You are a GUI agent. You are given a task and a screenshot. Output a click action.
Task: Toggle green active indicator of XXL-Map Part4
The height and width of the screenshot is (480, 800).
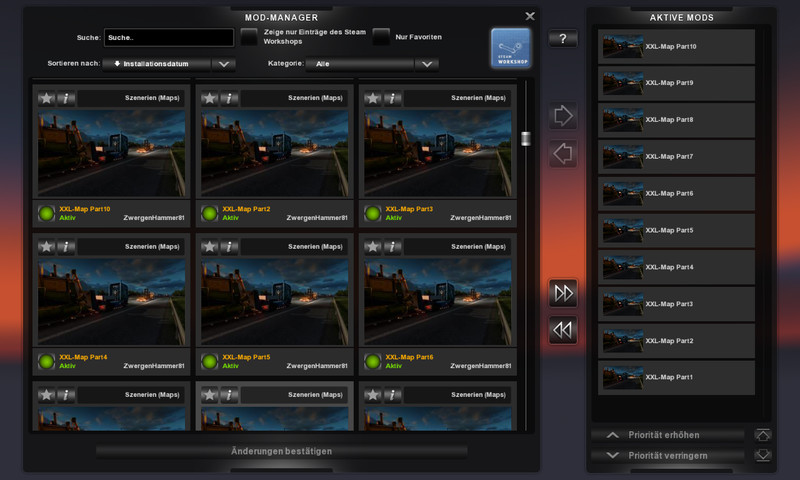click(x=46, y=362)
